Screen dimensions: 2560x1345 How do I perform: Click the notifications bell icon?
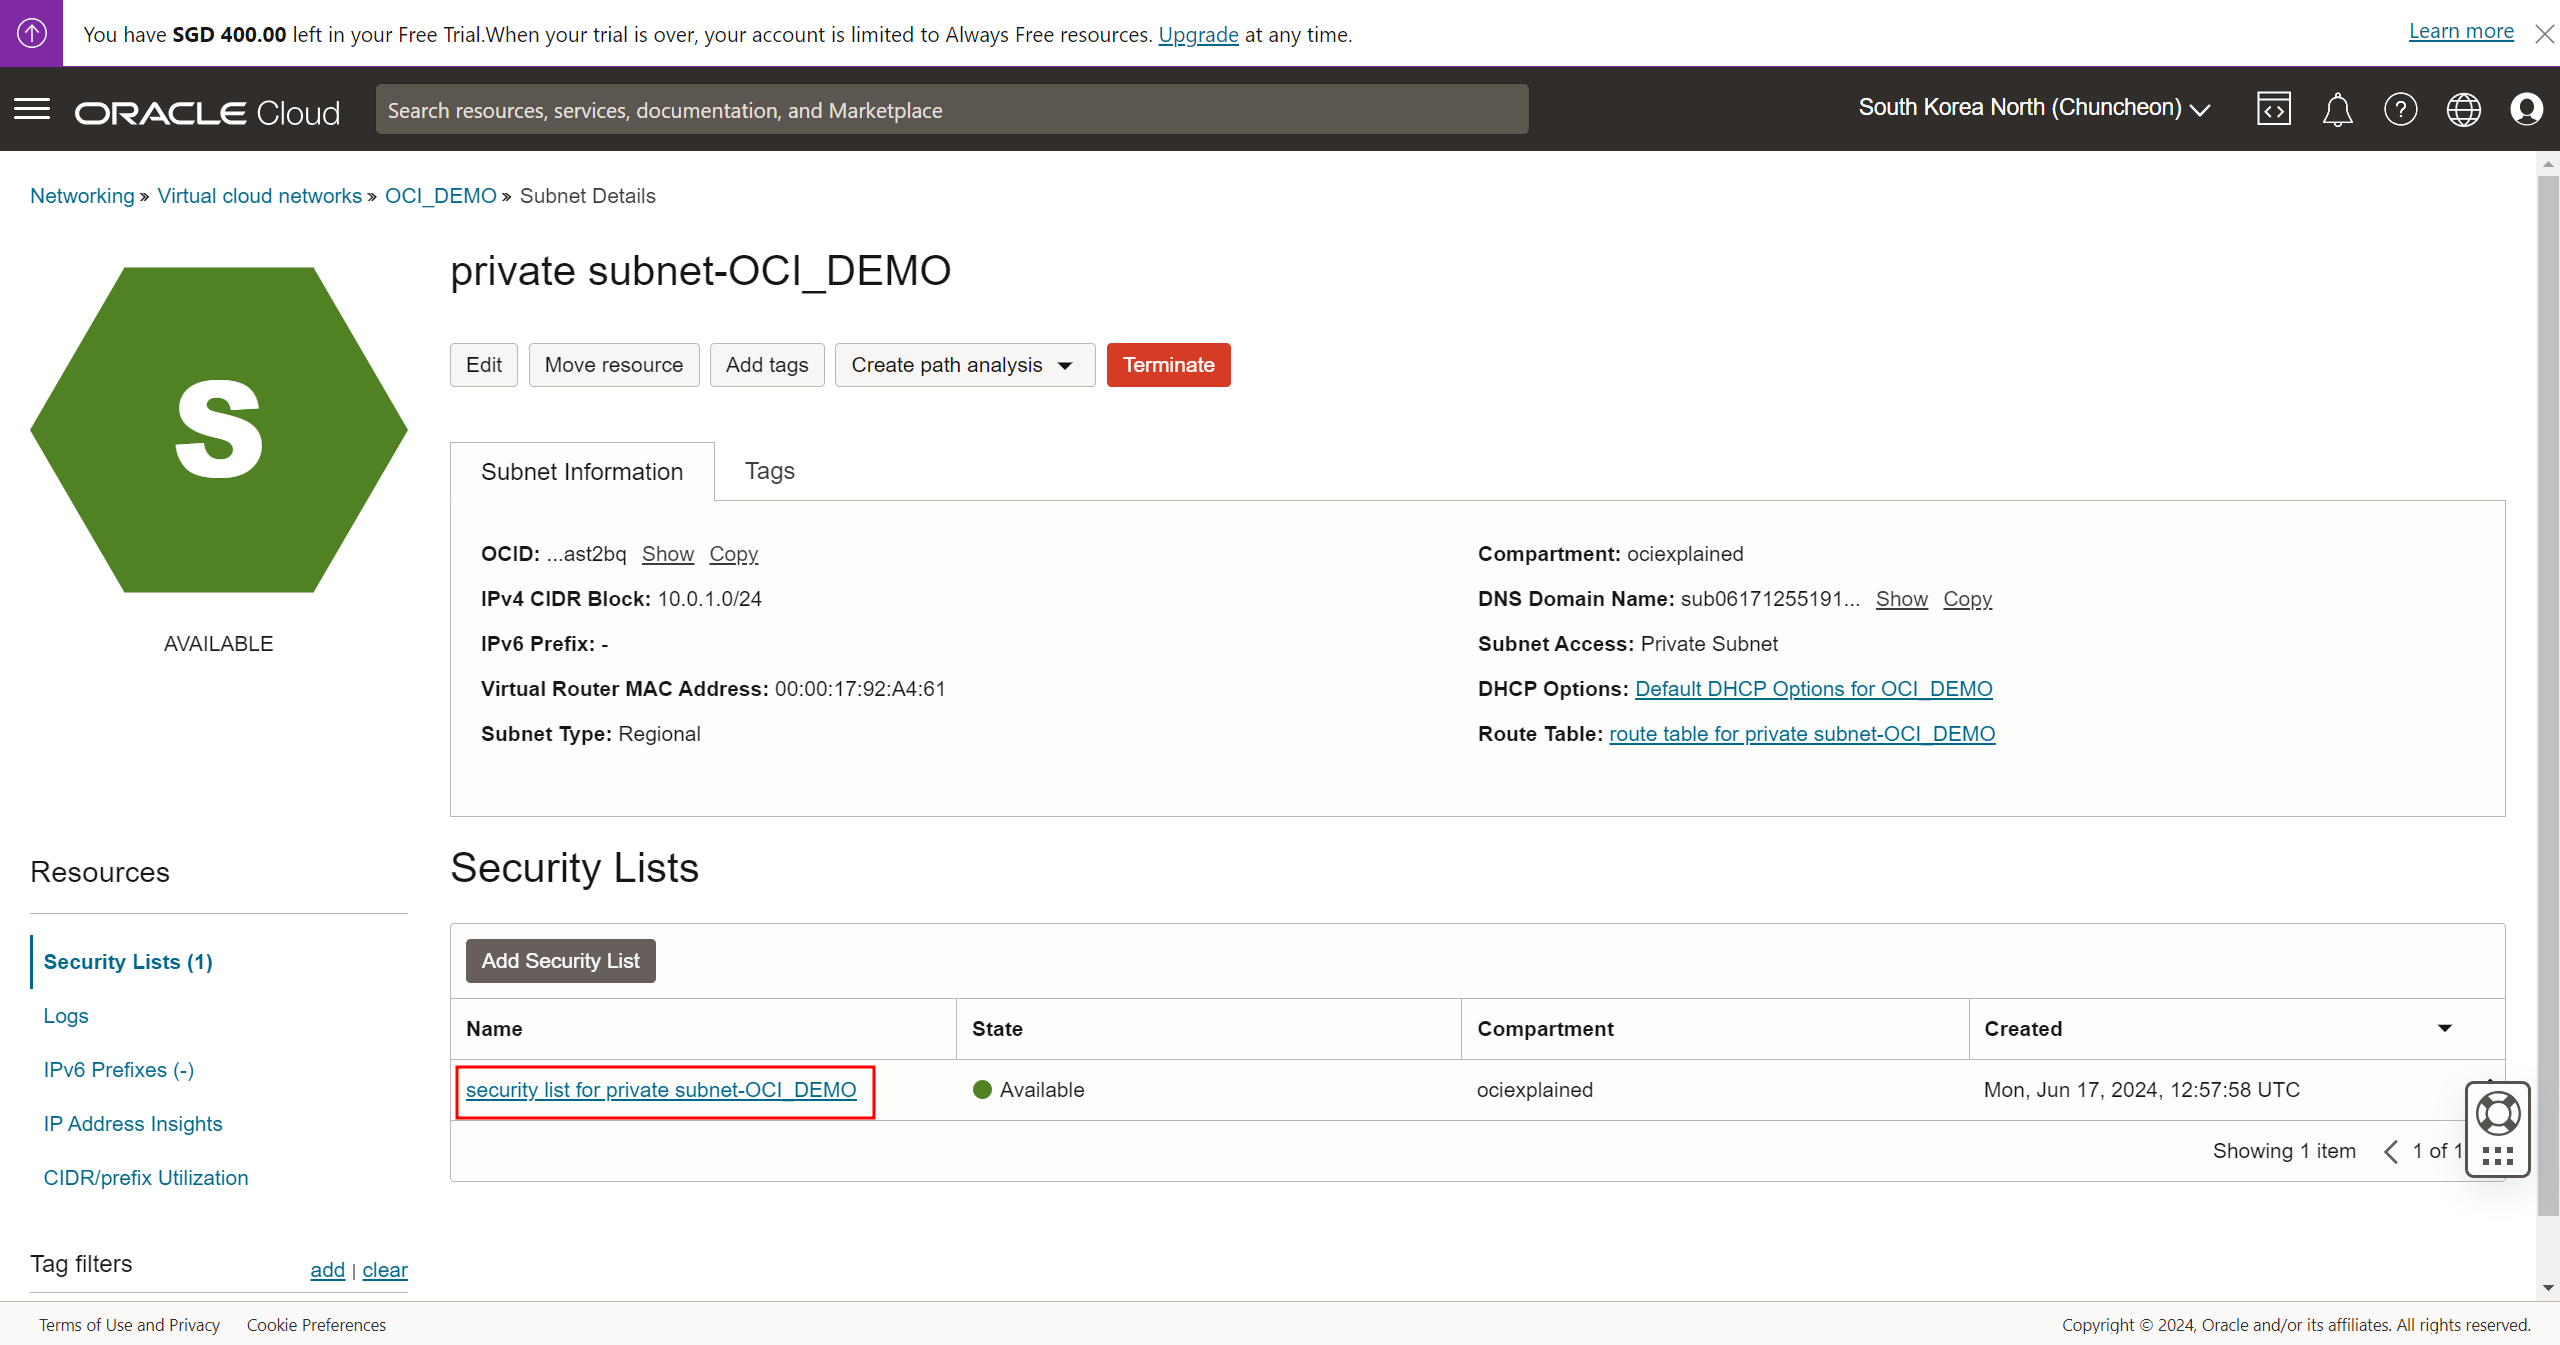click(x=2337, y=109)
